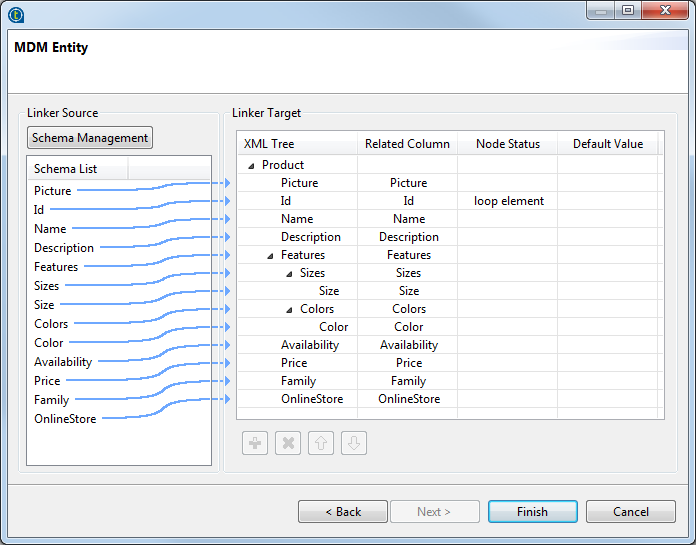Select the OnlineStore row in XML tree
Image resolution: width=696 pixels, height=545 pixels.
[x=311, y=399]
